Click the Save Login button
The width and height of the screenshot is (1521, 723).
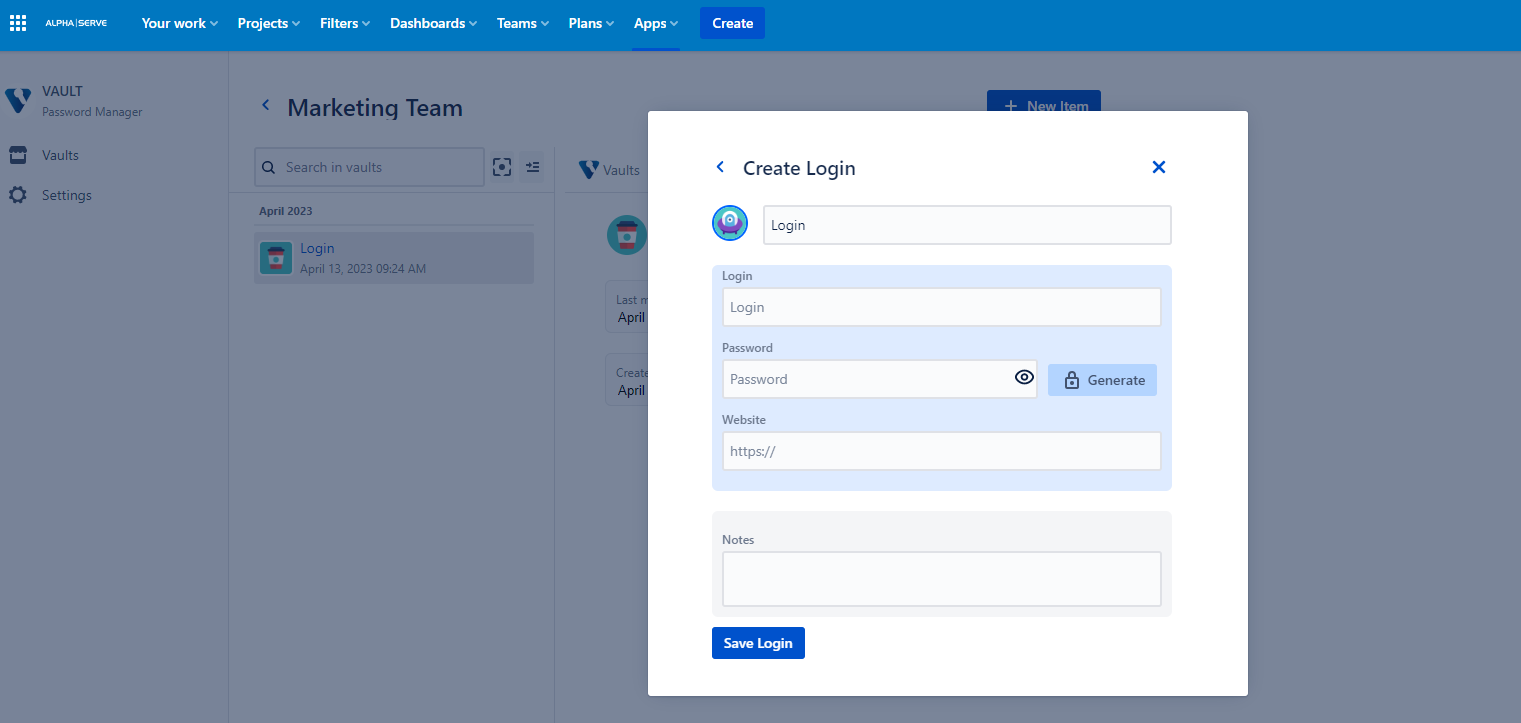click(757, 643)
